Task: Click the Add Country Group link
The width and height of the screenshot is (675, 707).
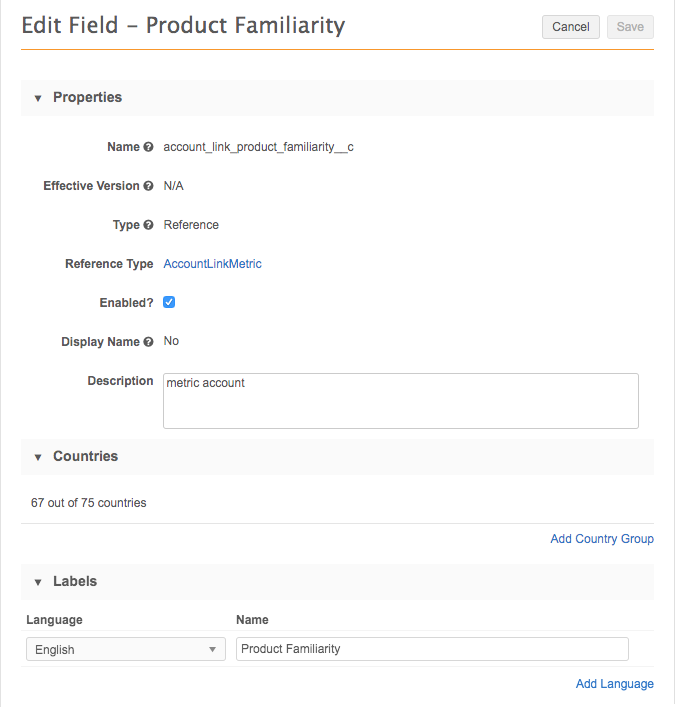Action: 601,539
